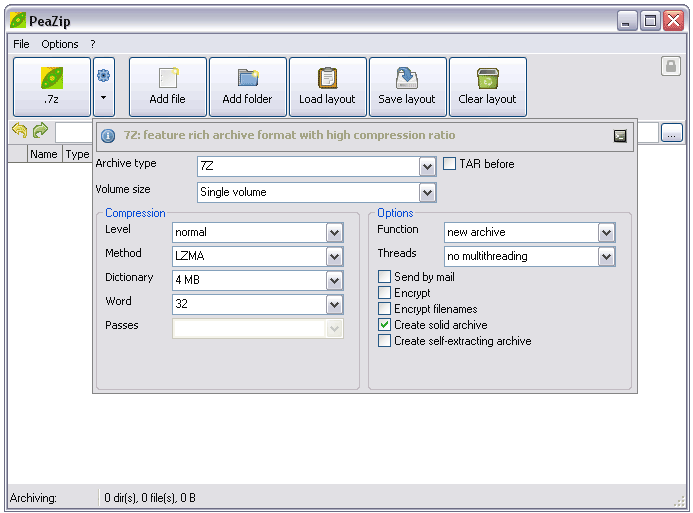Viewport: 693px width, 513px height.
Task: Click the Add file toolbar button
Action: (x=168, y=87)
